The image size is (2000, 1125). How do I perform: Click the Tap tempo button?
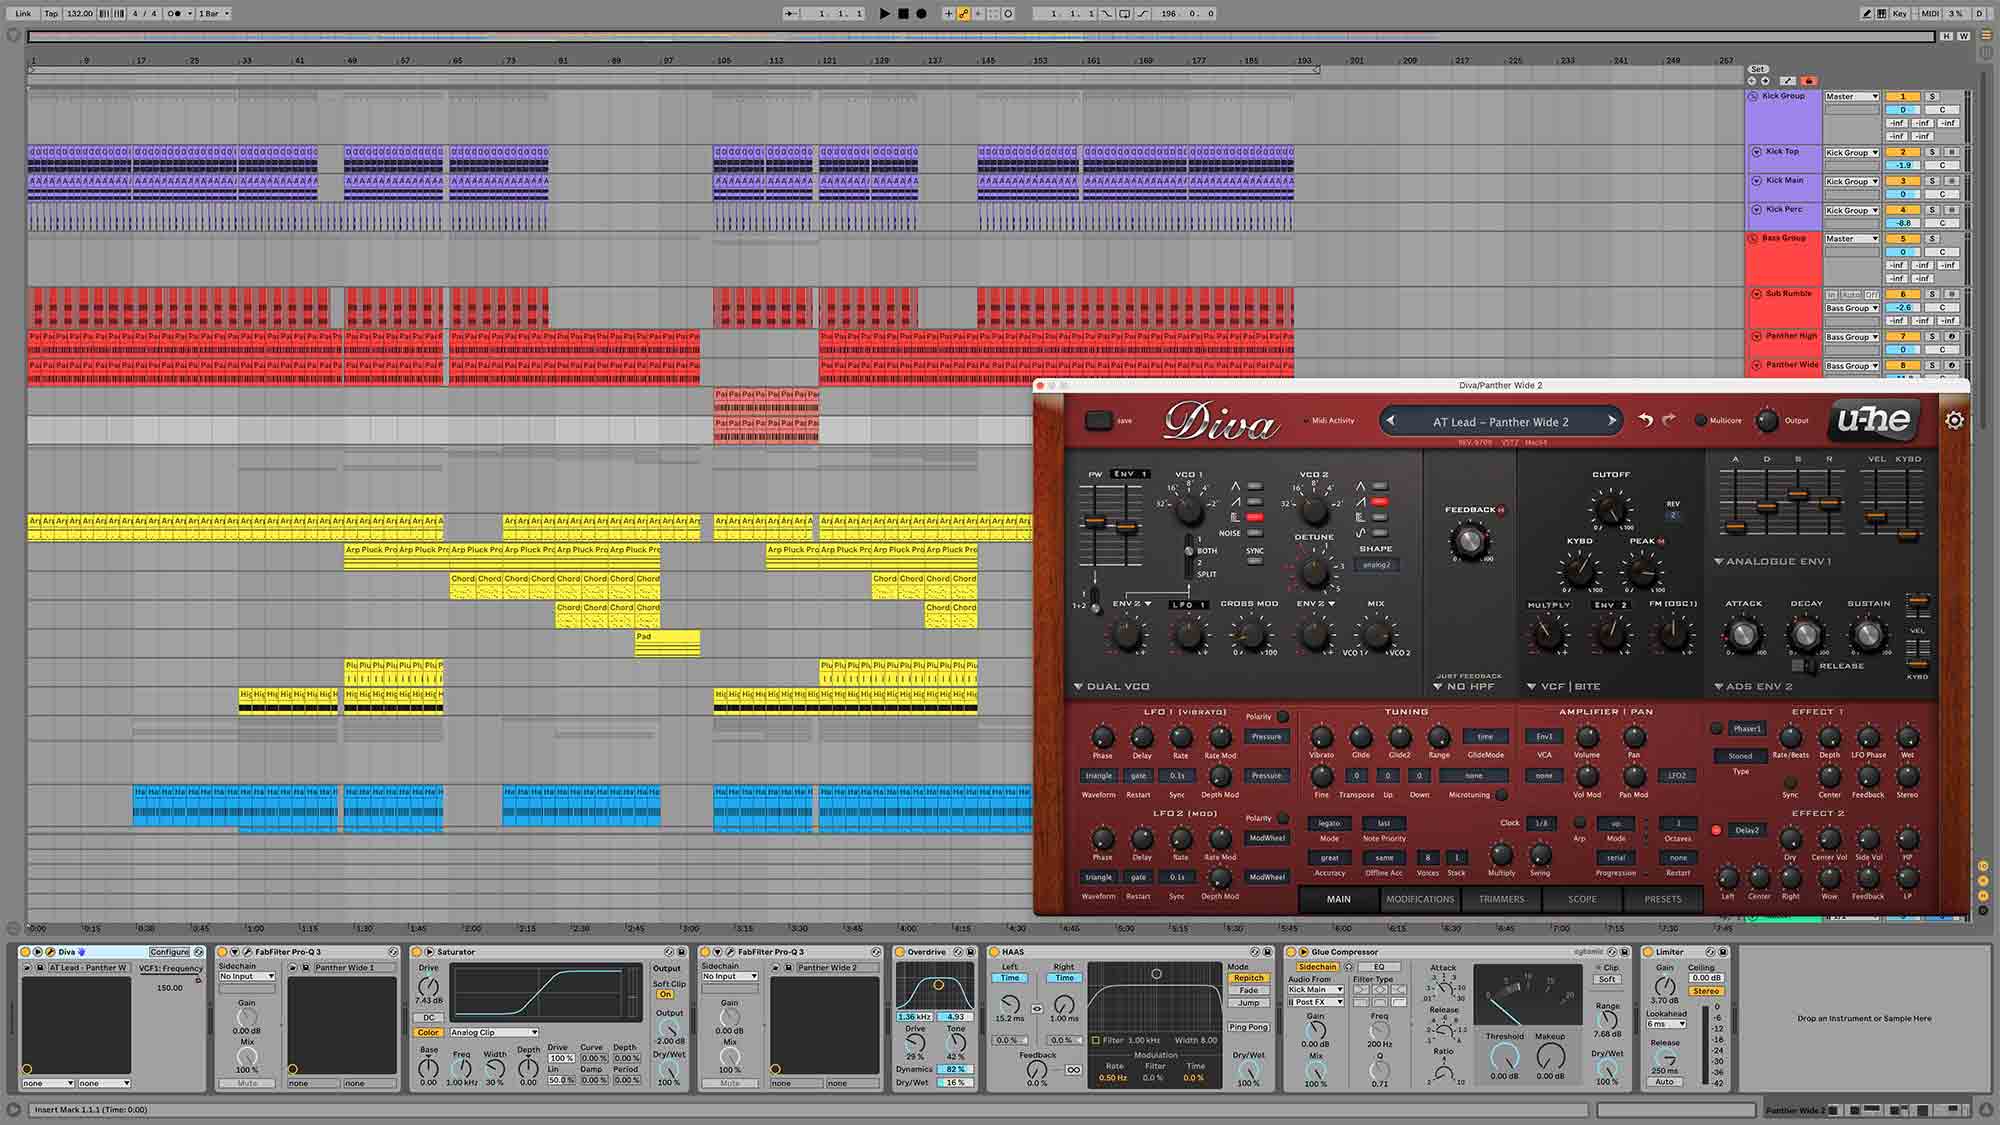point(51,14)
